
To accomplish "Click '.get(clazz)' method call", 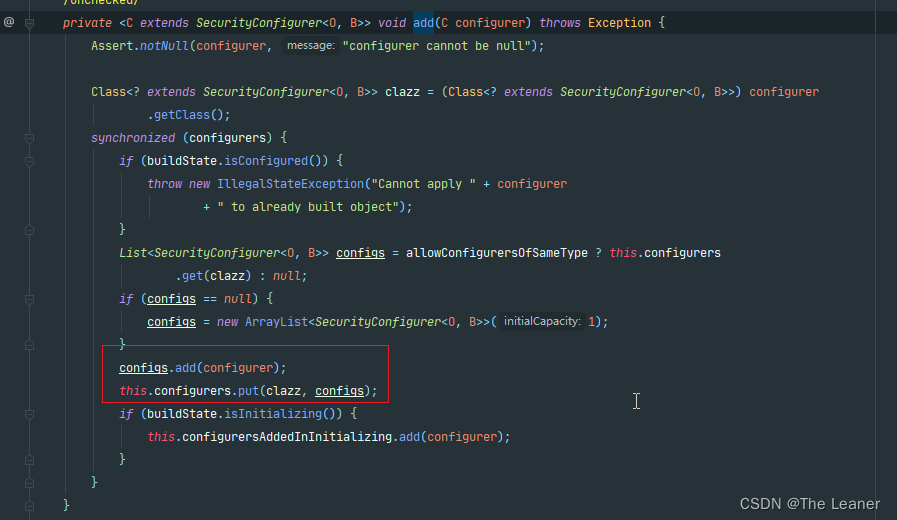I will (x=213, y=276).
